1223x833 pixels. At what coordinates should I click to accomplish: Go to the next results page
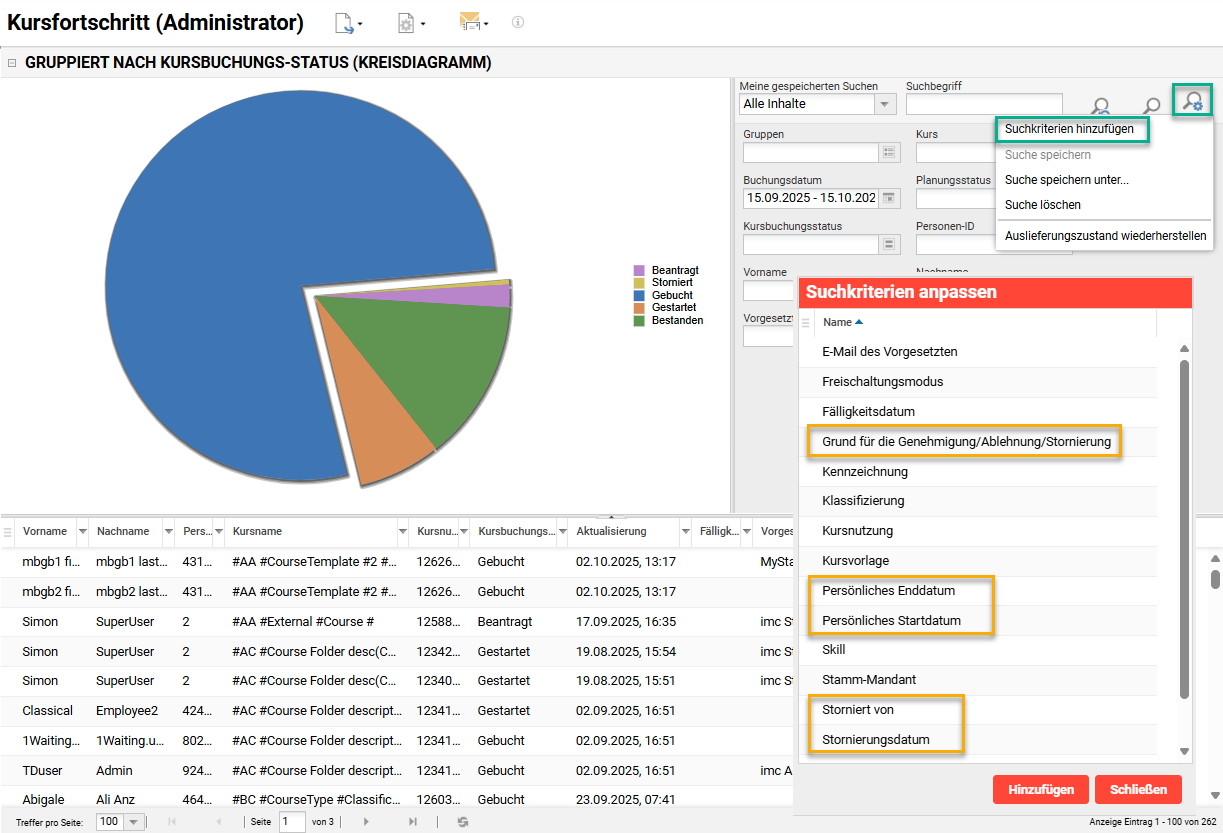point(366,821)
